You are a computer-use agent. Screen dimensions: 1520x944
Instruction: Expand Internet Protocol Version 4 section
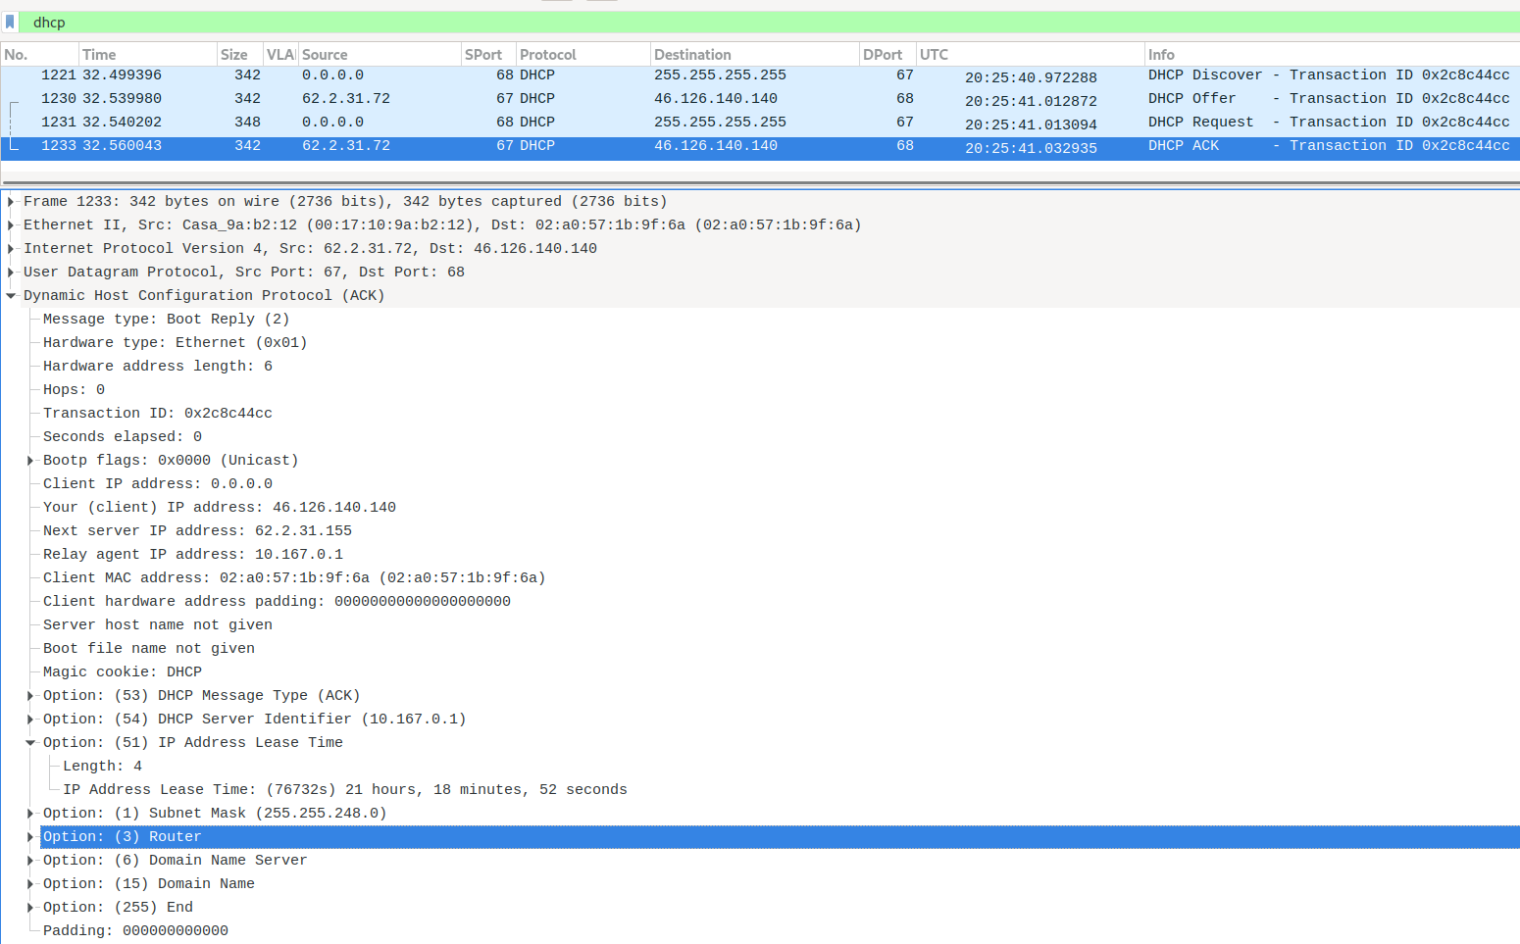(x=11, y=249)
